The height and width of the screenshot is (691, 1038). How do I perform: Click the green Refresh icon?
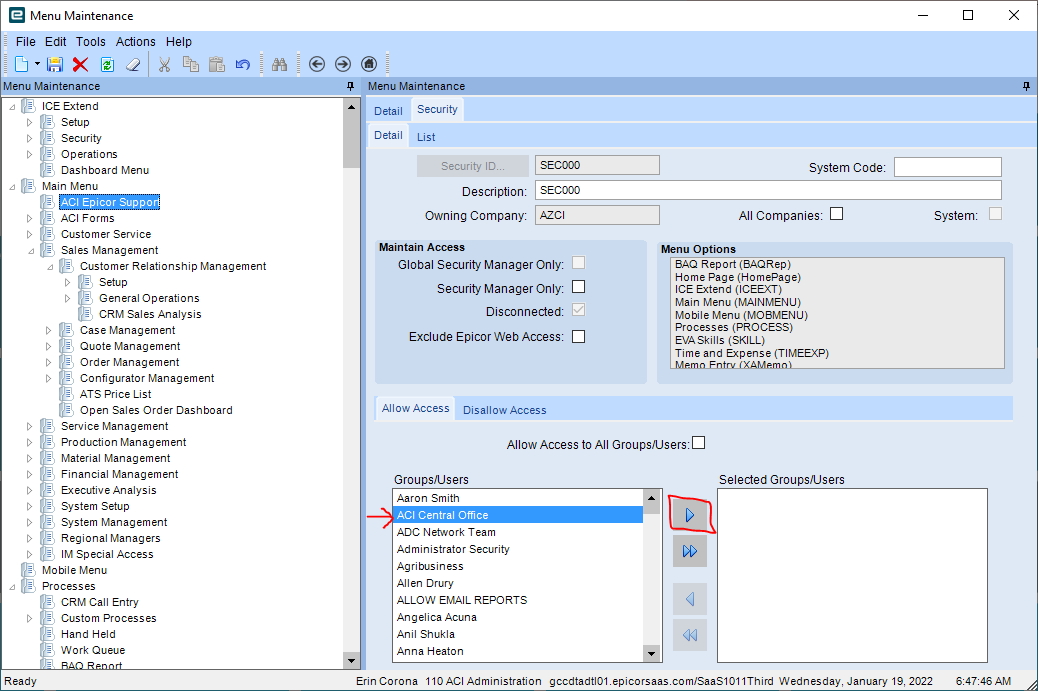(107, 64)
